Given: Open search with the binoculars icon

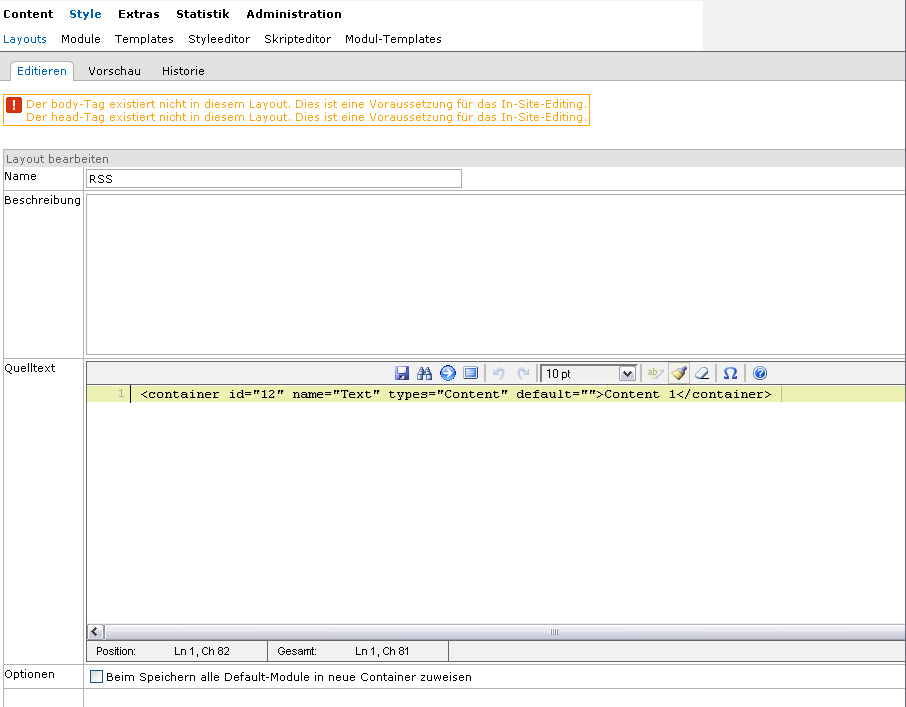Looking at the screenshot, I should (x=424, y=373).
